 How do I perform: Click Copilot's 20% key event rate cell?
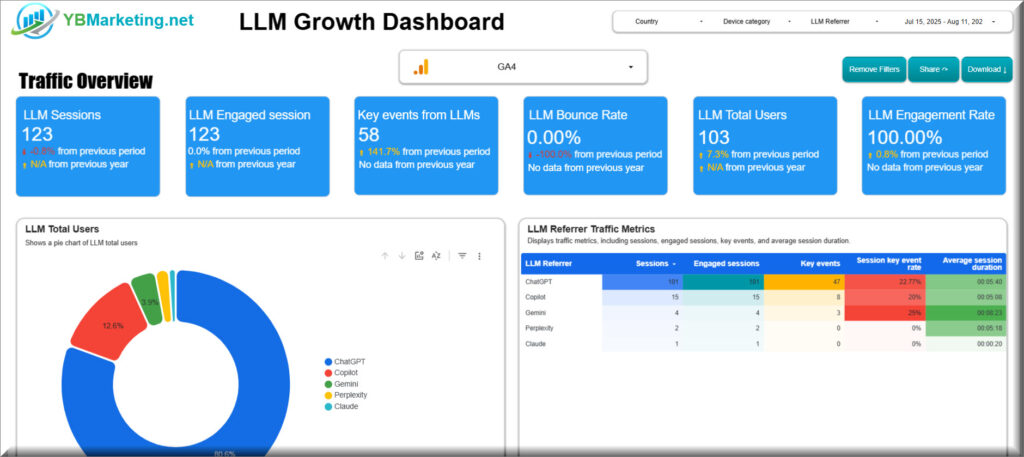click(x=885, y=297)
